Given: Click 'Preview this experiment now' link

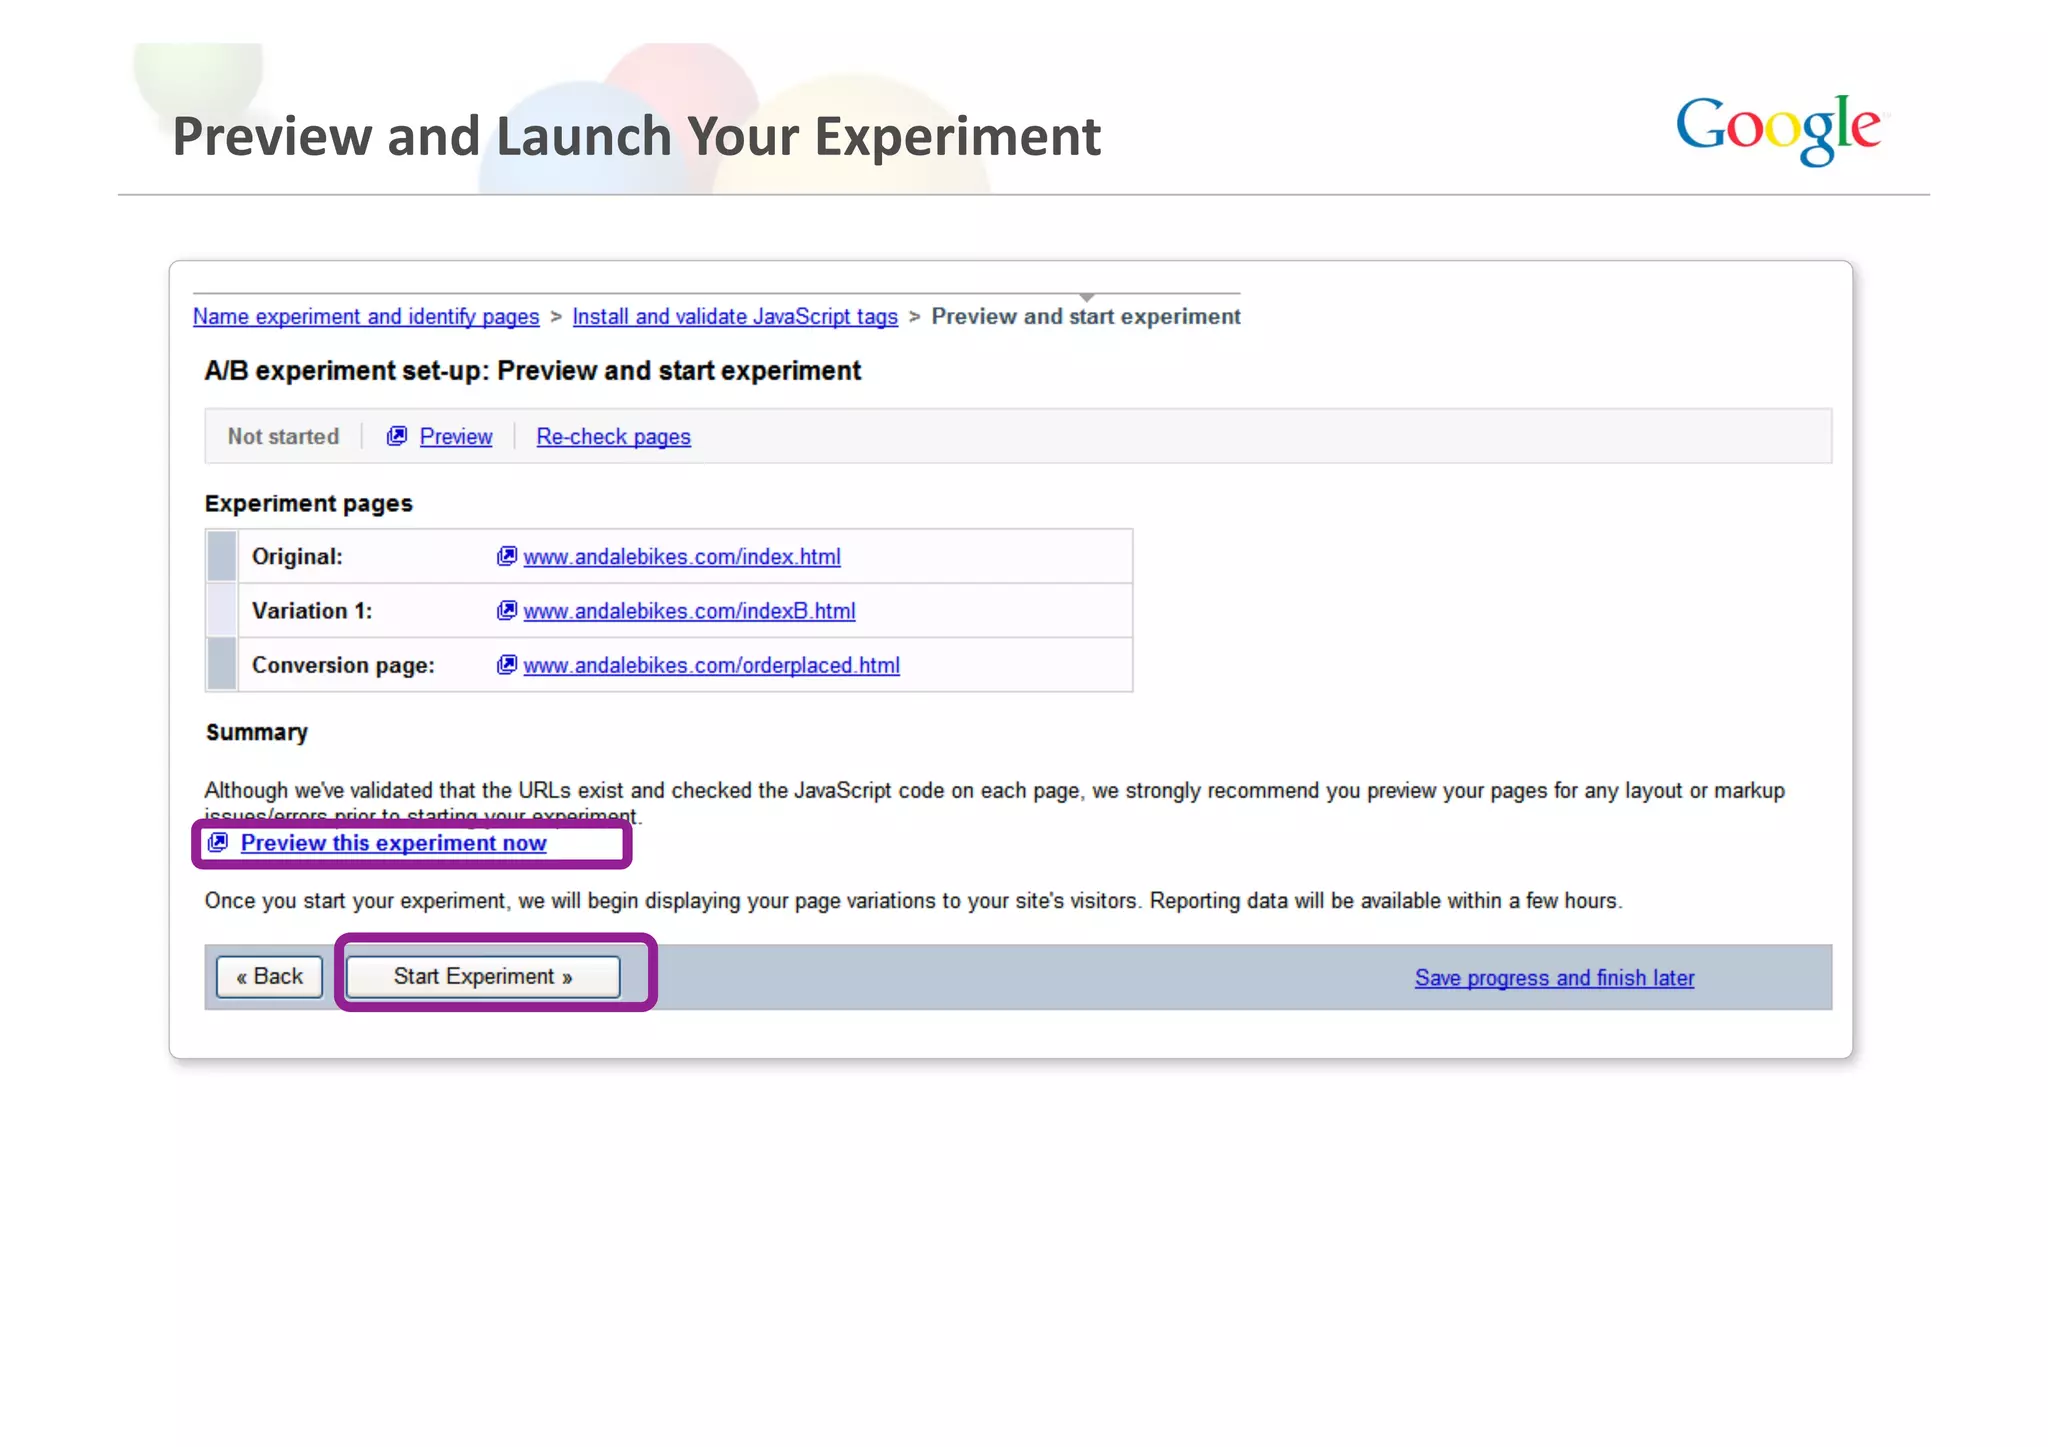Looking at the screenshot, I should tap(393, 843).
